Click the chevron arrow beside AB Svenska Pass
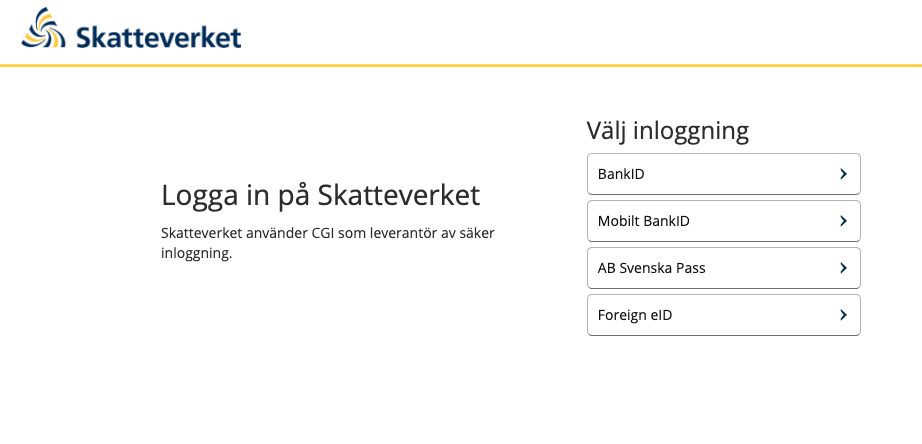Viewport: 922px width, 444px height. coord(843,268)
